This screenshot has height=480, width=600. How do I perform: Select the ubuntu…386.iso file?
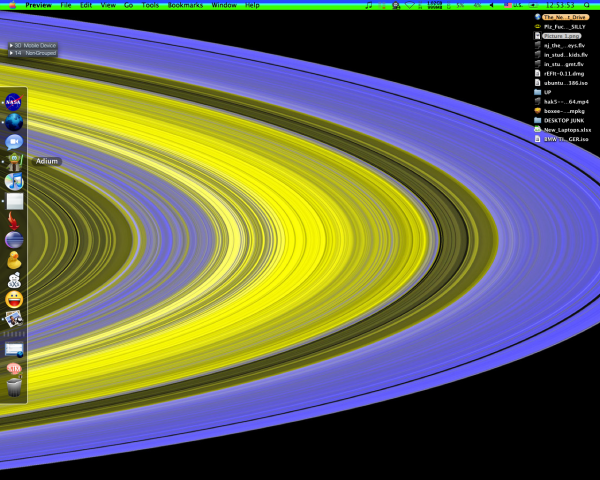[561, 83]
